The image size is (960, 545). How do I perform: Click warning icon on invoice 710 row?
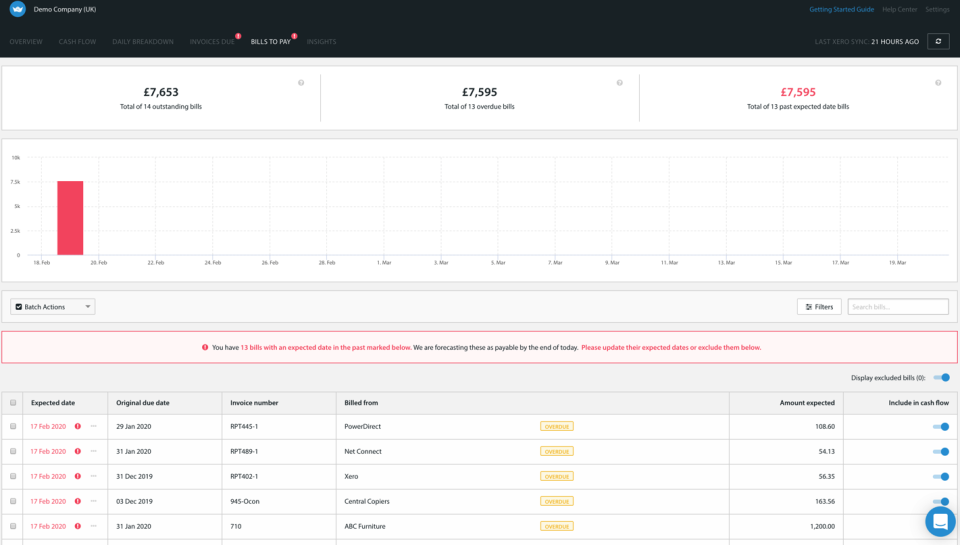pos(78,526)
